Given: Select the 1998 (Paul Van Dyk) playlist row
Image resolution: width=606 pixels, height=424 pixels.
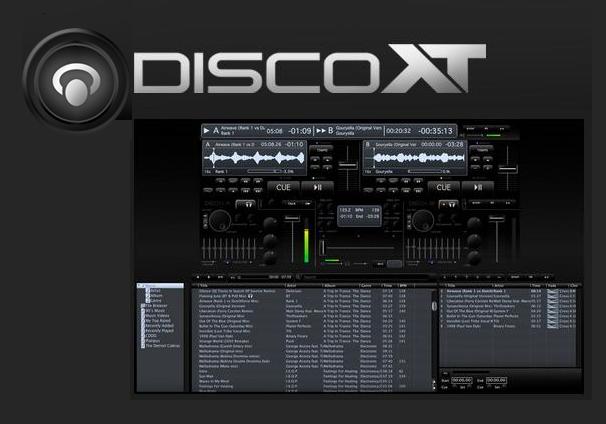Looking at the screenshot, I should (x=509, y=326).
